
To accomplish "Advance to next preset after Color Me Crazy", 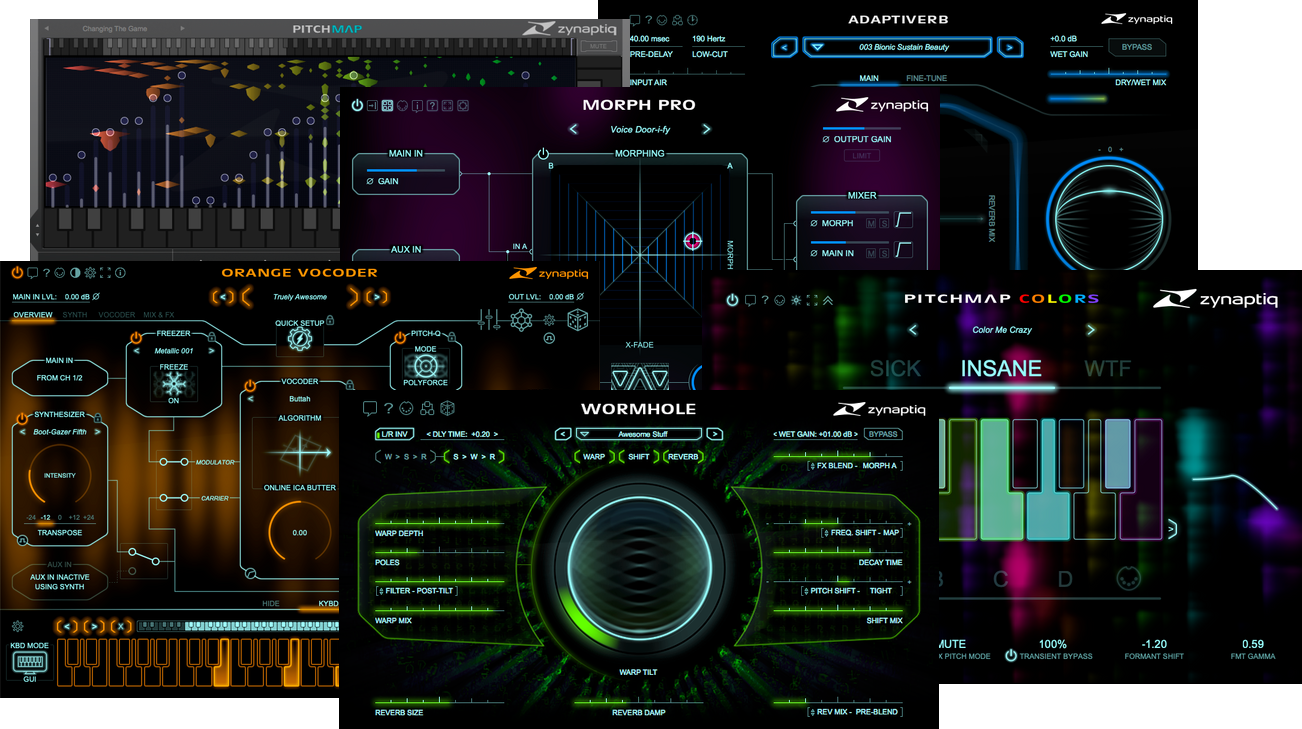I will [x=1090, y=329].
